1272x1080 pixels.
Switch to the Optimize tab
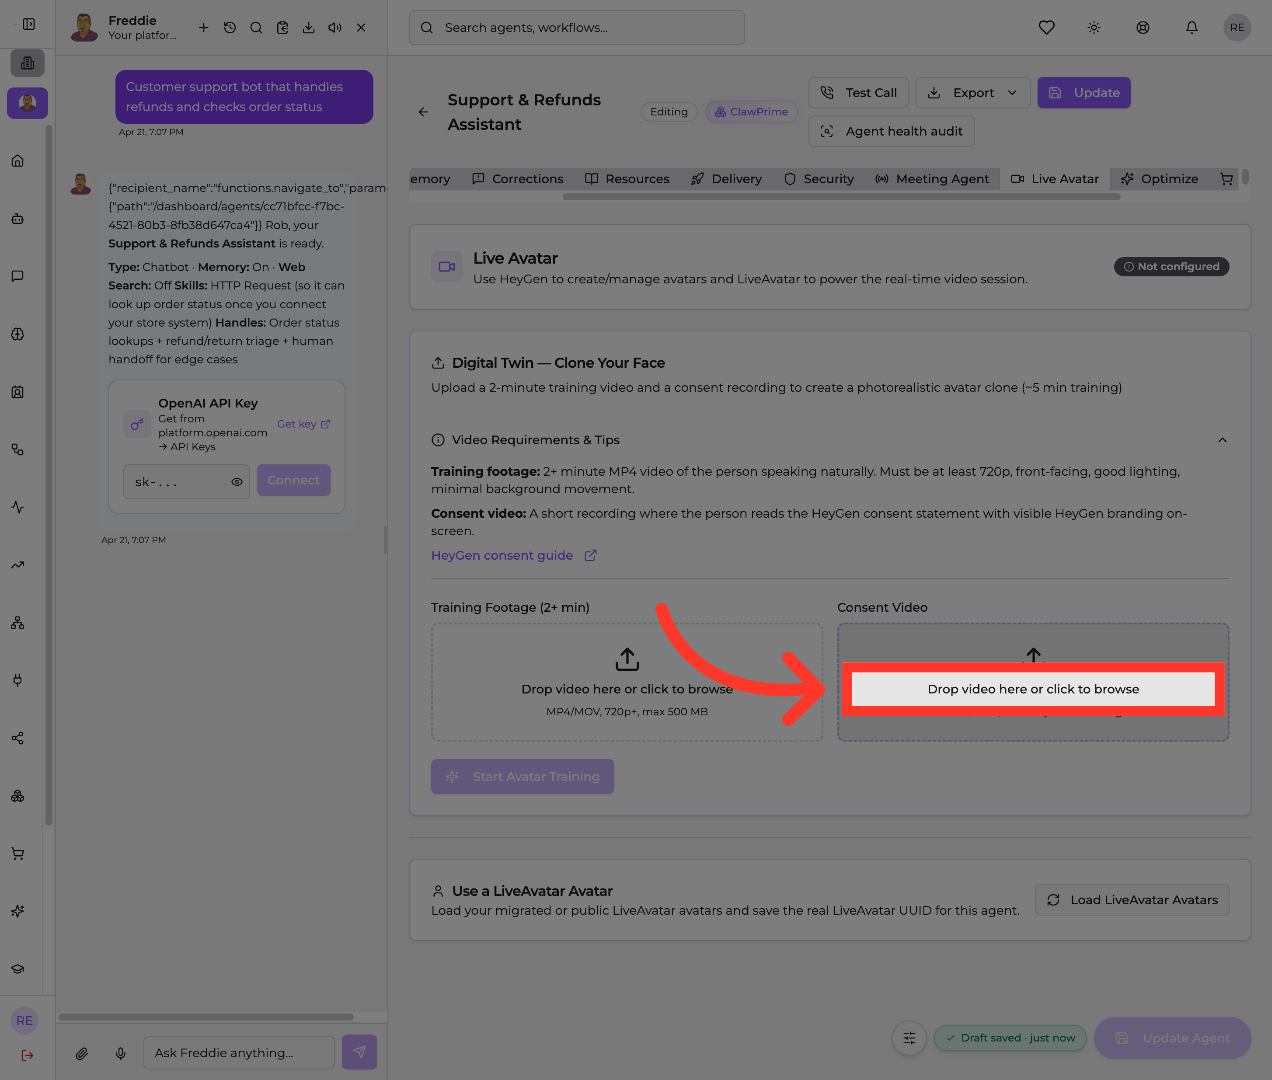click(x=1159, y=179)
